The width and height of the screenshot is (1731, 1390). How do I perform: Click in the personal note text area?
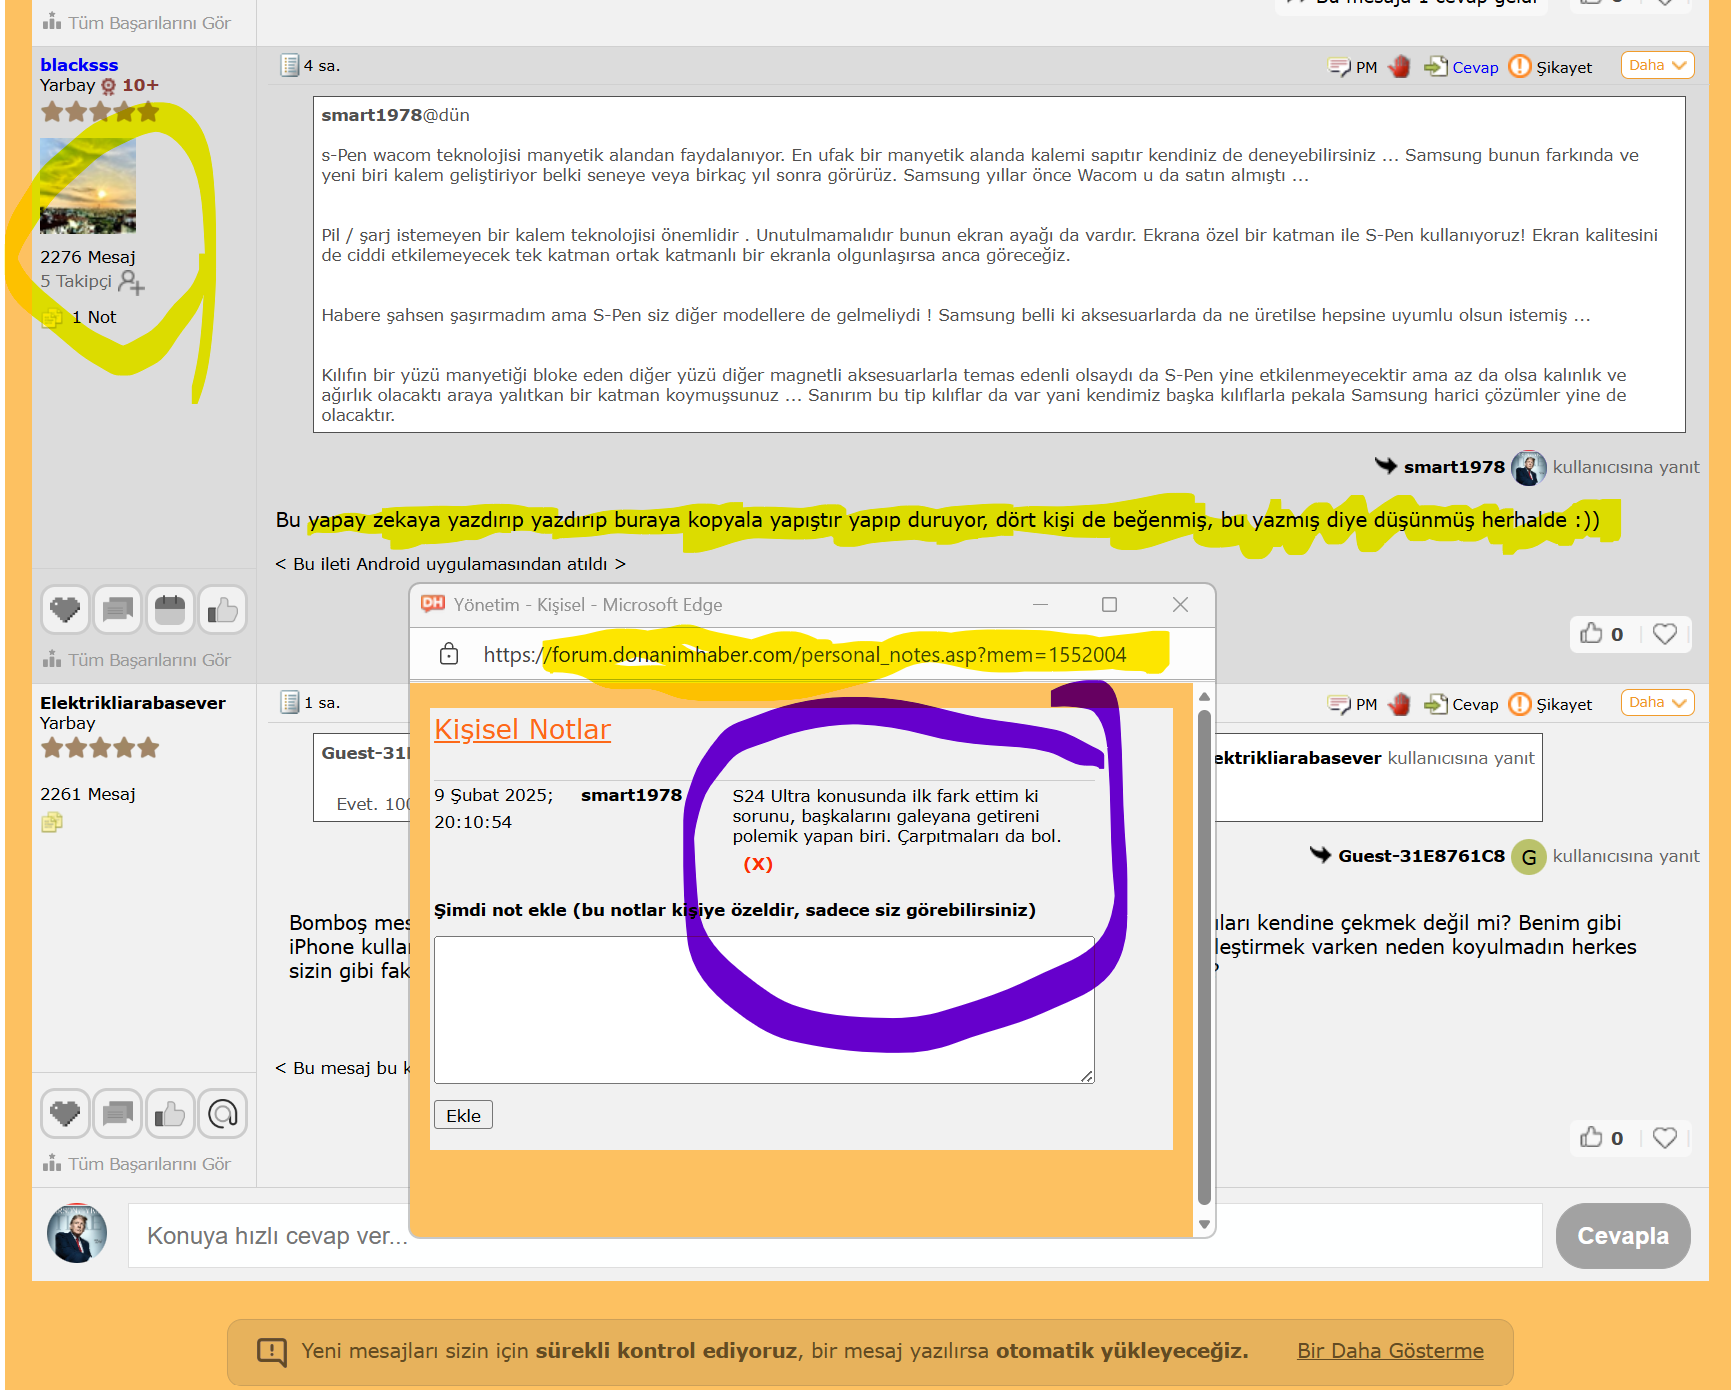coord(763,1009)
